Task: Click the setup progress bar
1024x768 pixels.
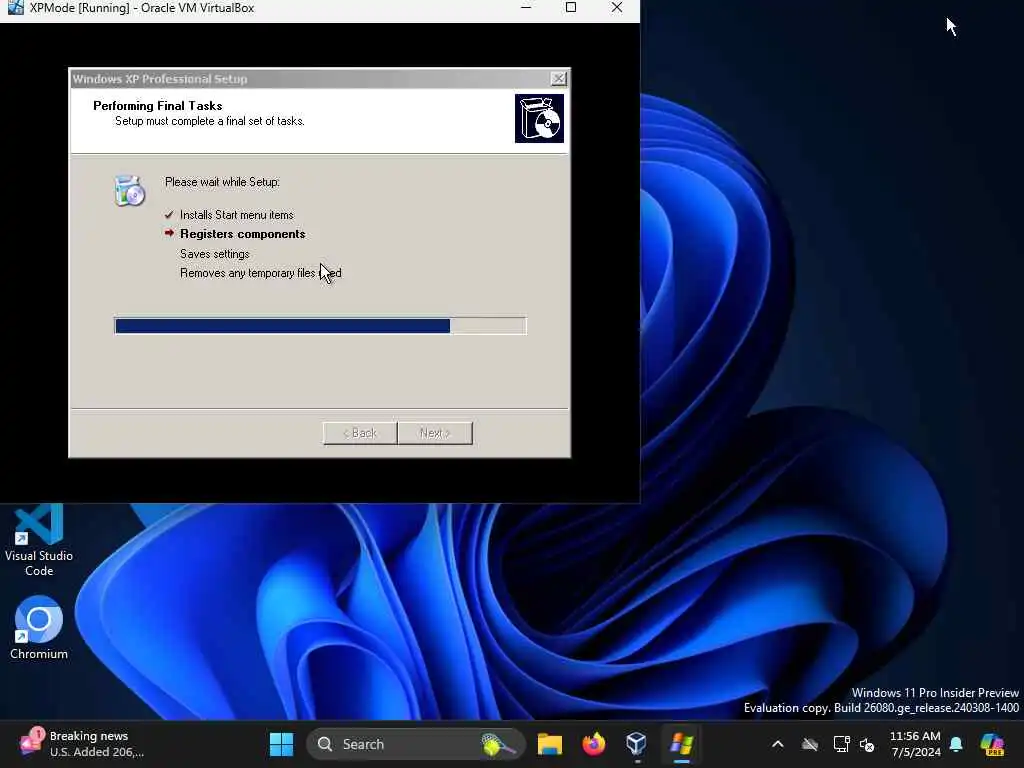Action: [x=320, y=325]
